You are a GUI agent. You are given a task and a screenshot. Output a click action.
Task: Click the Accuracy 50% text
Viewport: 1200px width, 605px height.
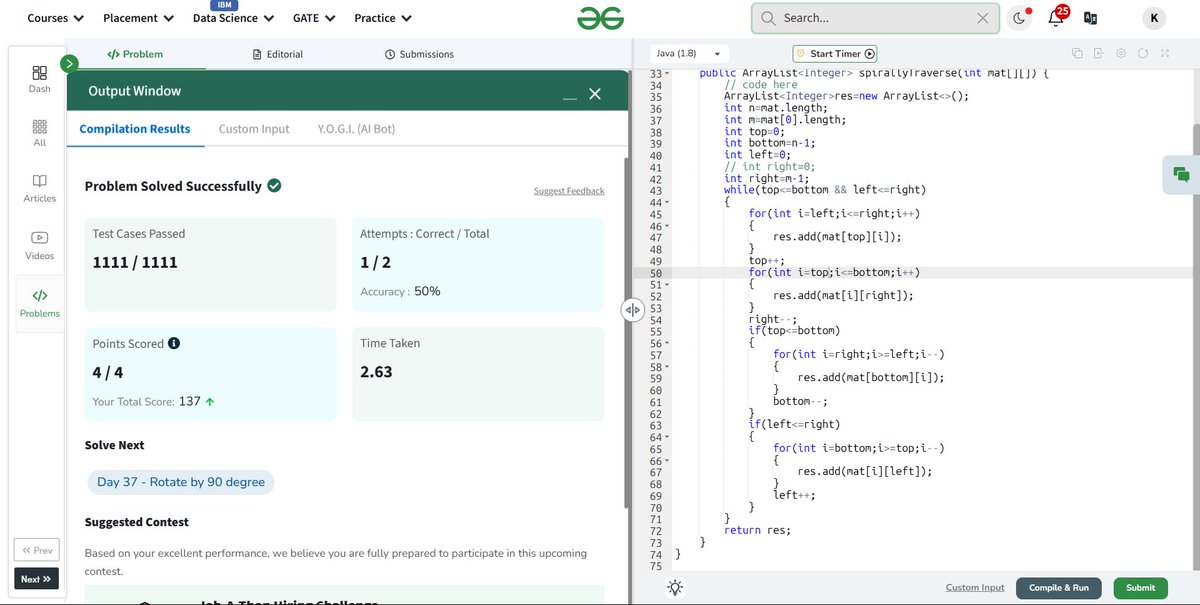pos(400,291)
